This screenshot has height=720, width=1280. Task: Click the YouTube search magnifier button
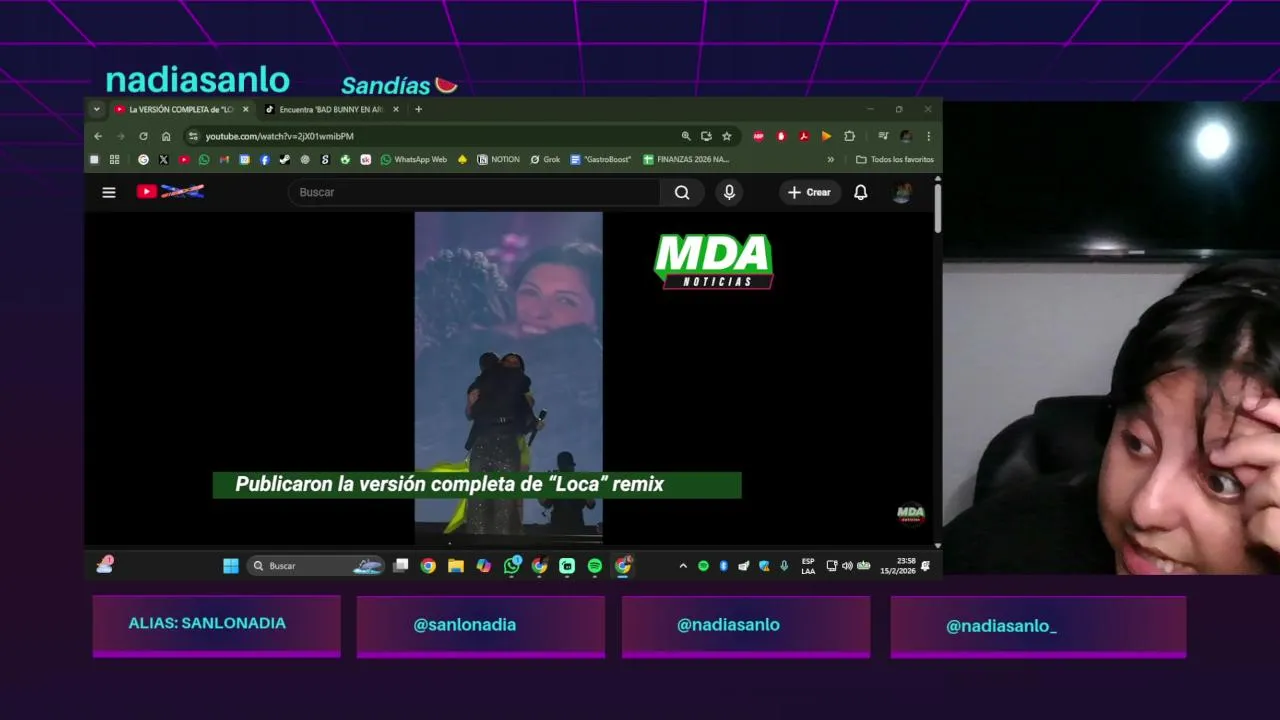(x=682, y=192)
